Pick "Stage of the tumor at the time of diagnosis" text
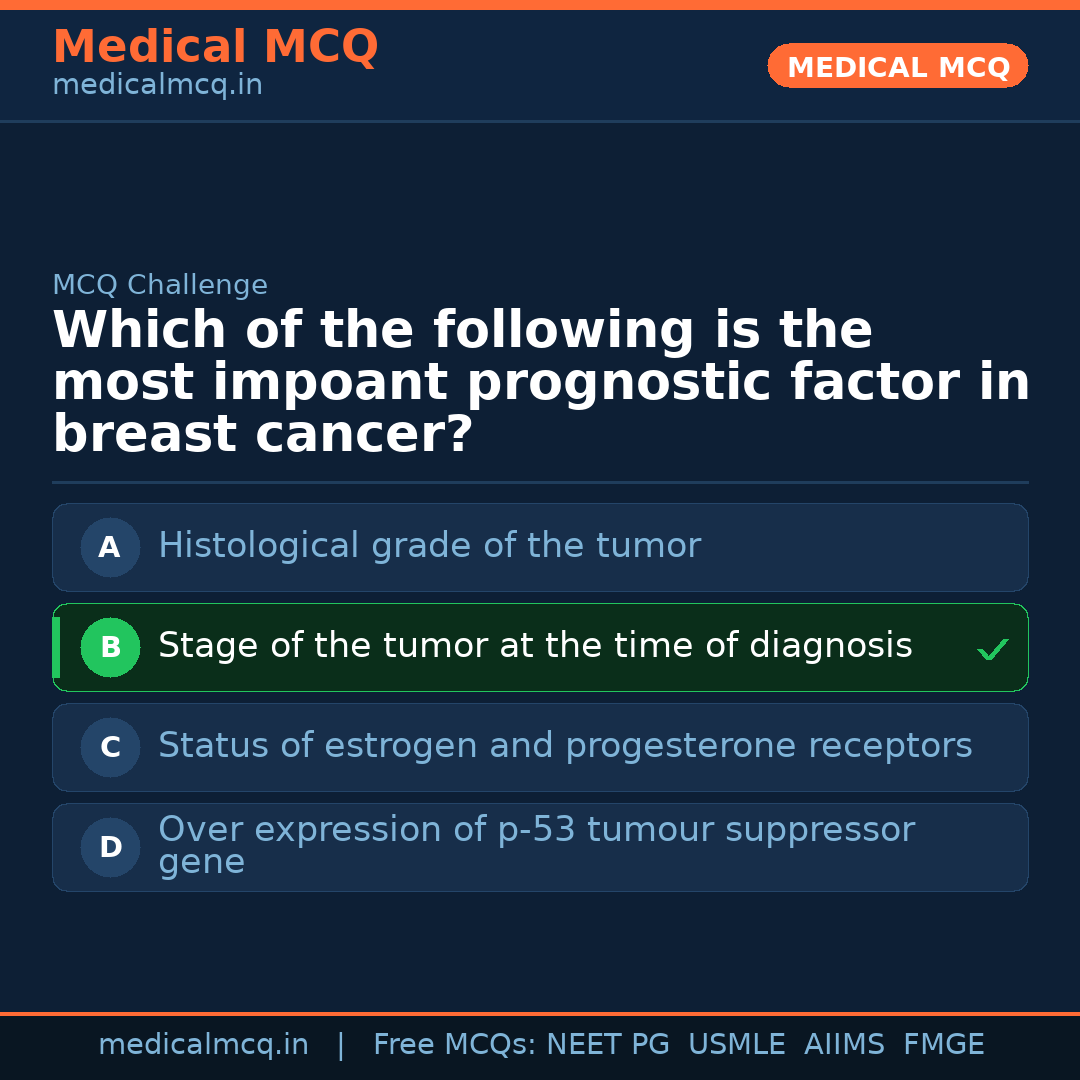1080x1080 pixels. [x=535, y=646]
